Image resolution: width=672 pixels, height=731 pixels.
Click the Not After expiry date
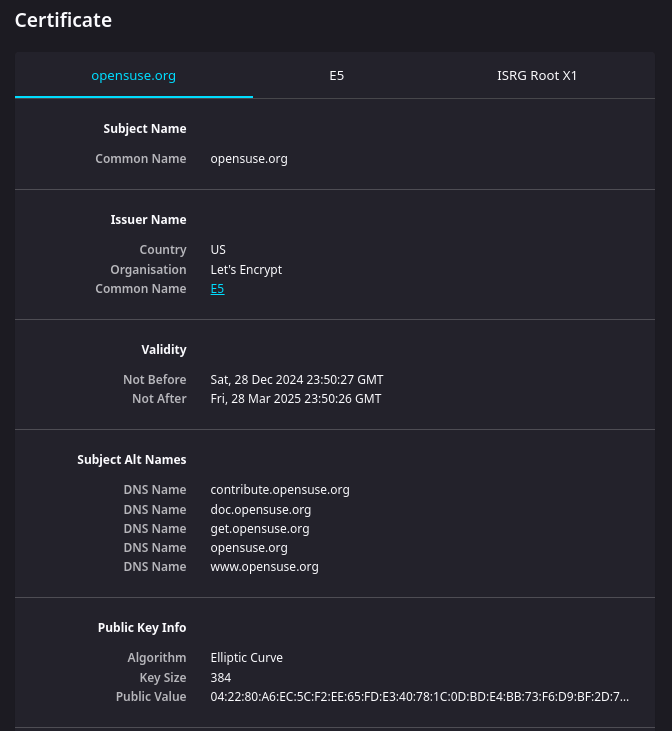[x=296, y=399]
